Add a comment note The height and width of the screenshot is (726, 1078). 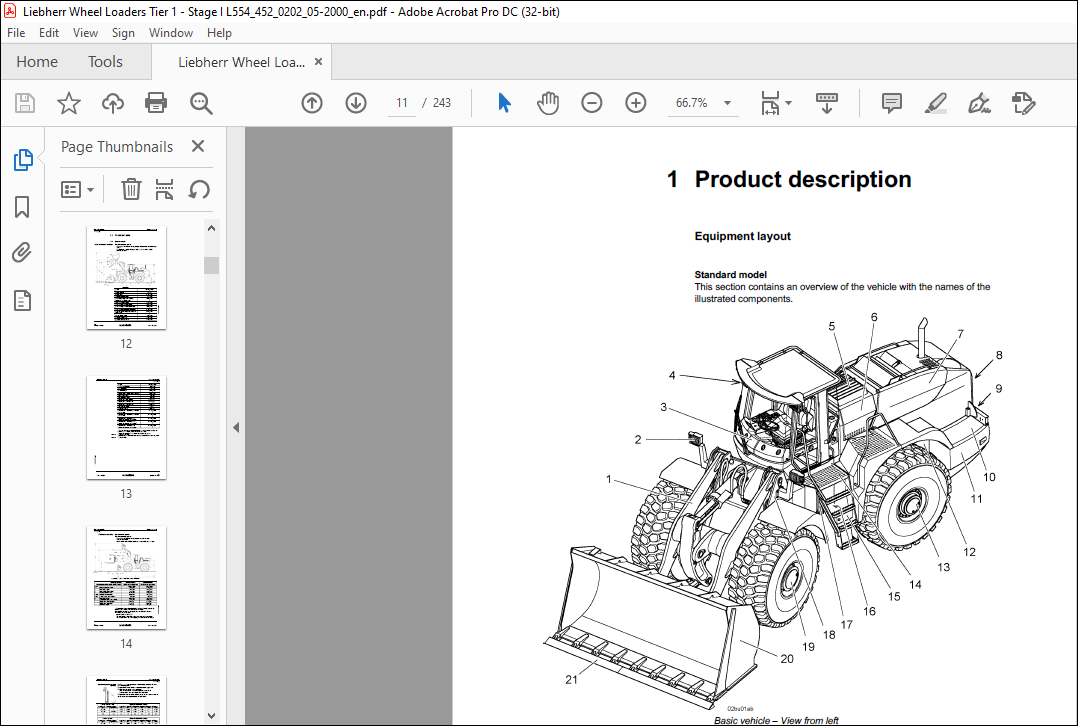pos(892,103)
